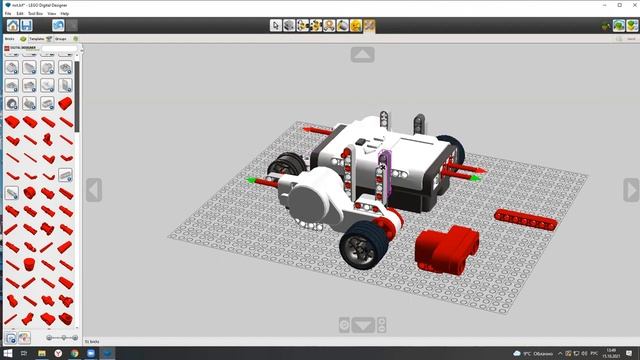640x360 pixels.
Task: Click the Home icon in the toolbar
Action: pyautogui.click(x=13, y=25)
